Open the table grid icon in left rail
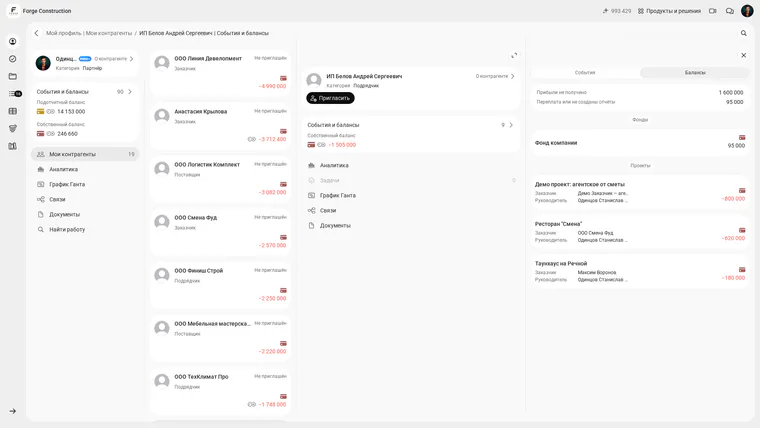760x428 pixels. click(13, 111)
